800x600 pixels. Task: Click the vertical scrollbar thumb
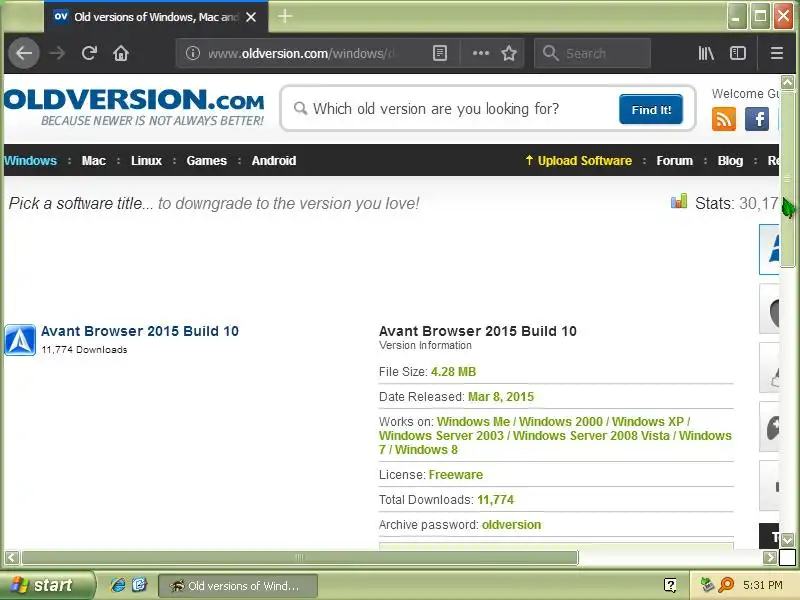click(x=787, y=179)
